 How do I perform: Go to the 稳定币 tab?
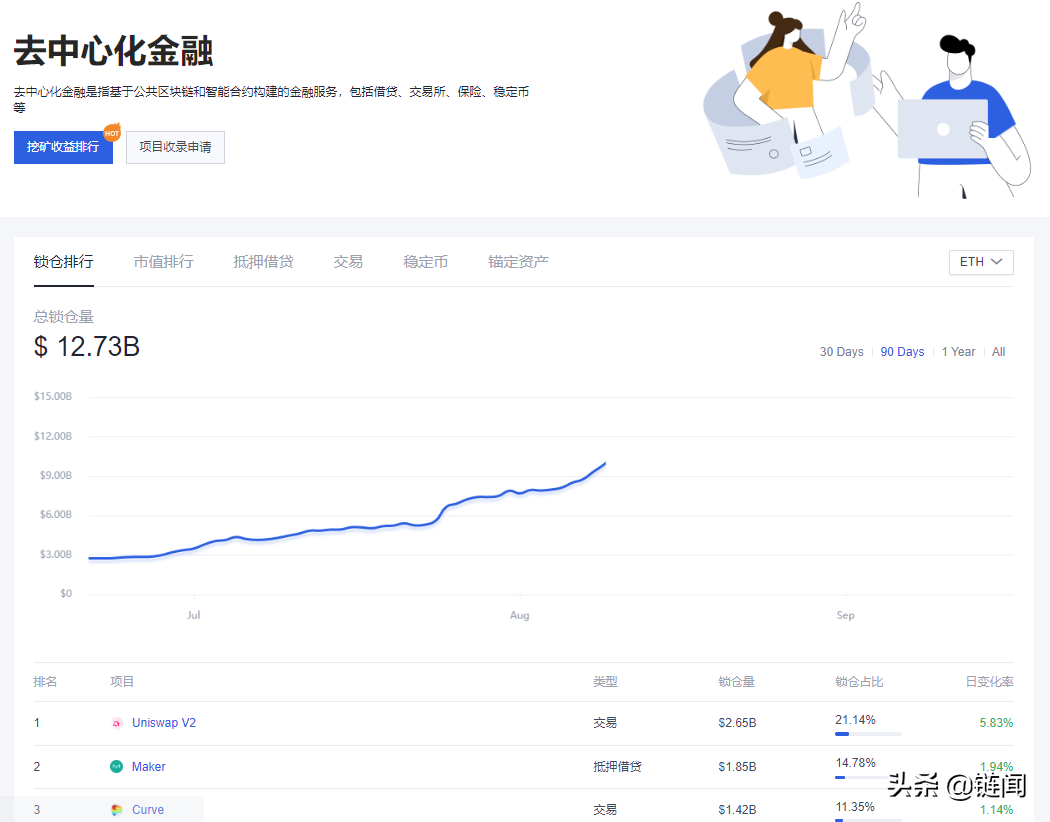click(x=425, y=262)
